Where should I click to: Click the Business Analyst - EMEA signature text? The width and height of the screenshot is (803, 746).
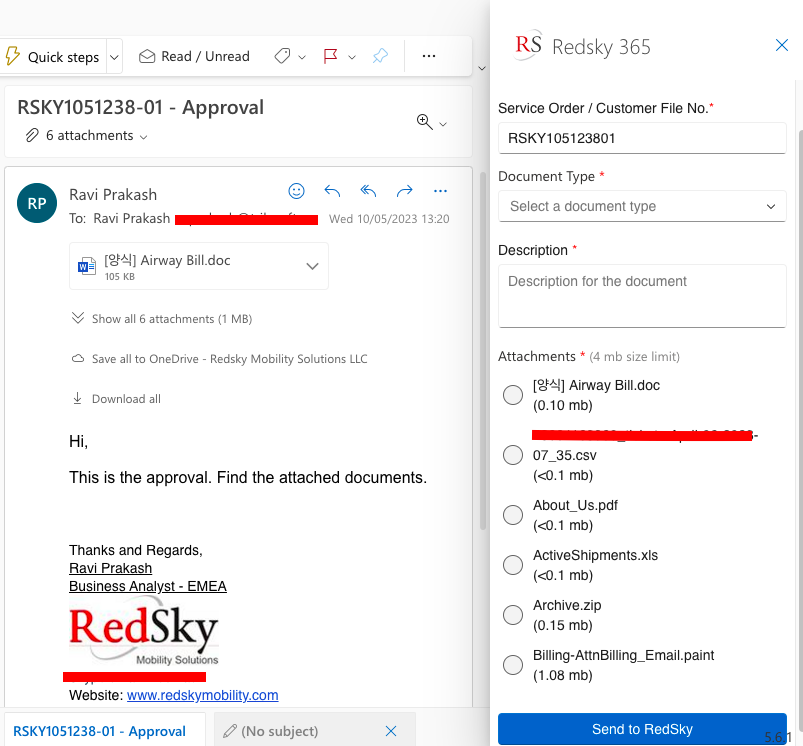(x=147, y=586)
